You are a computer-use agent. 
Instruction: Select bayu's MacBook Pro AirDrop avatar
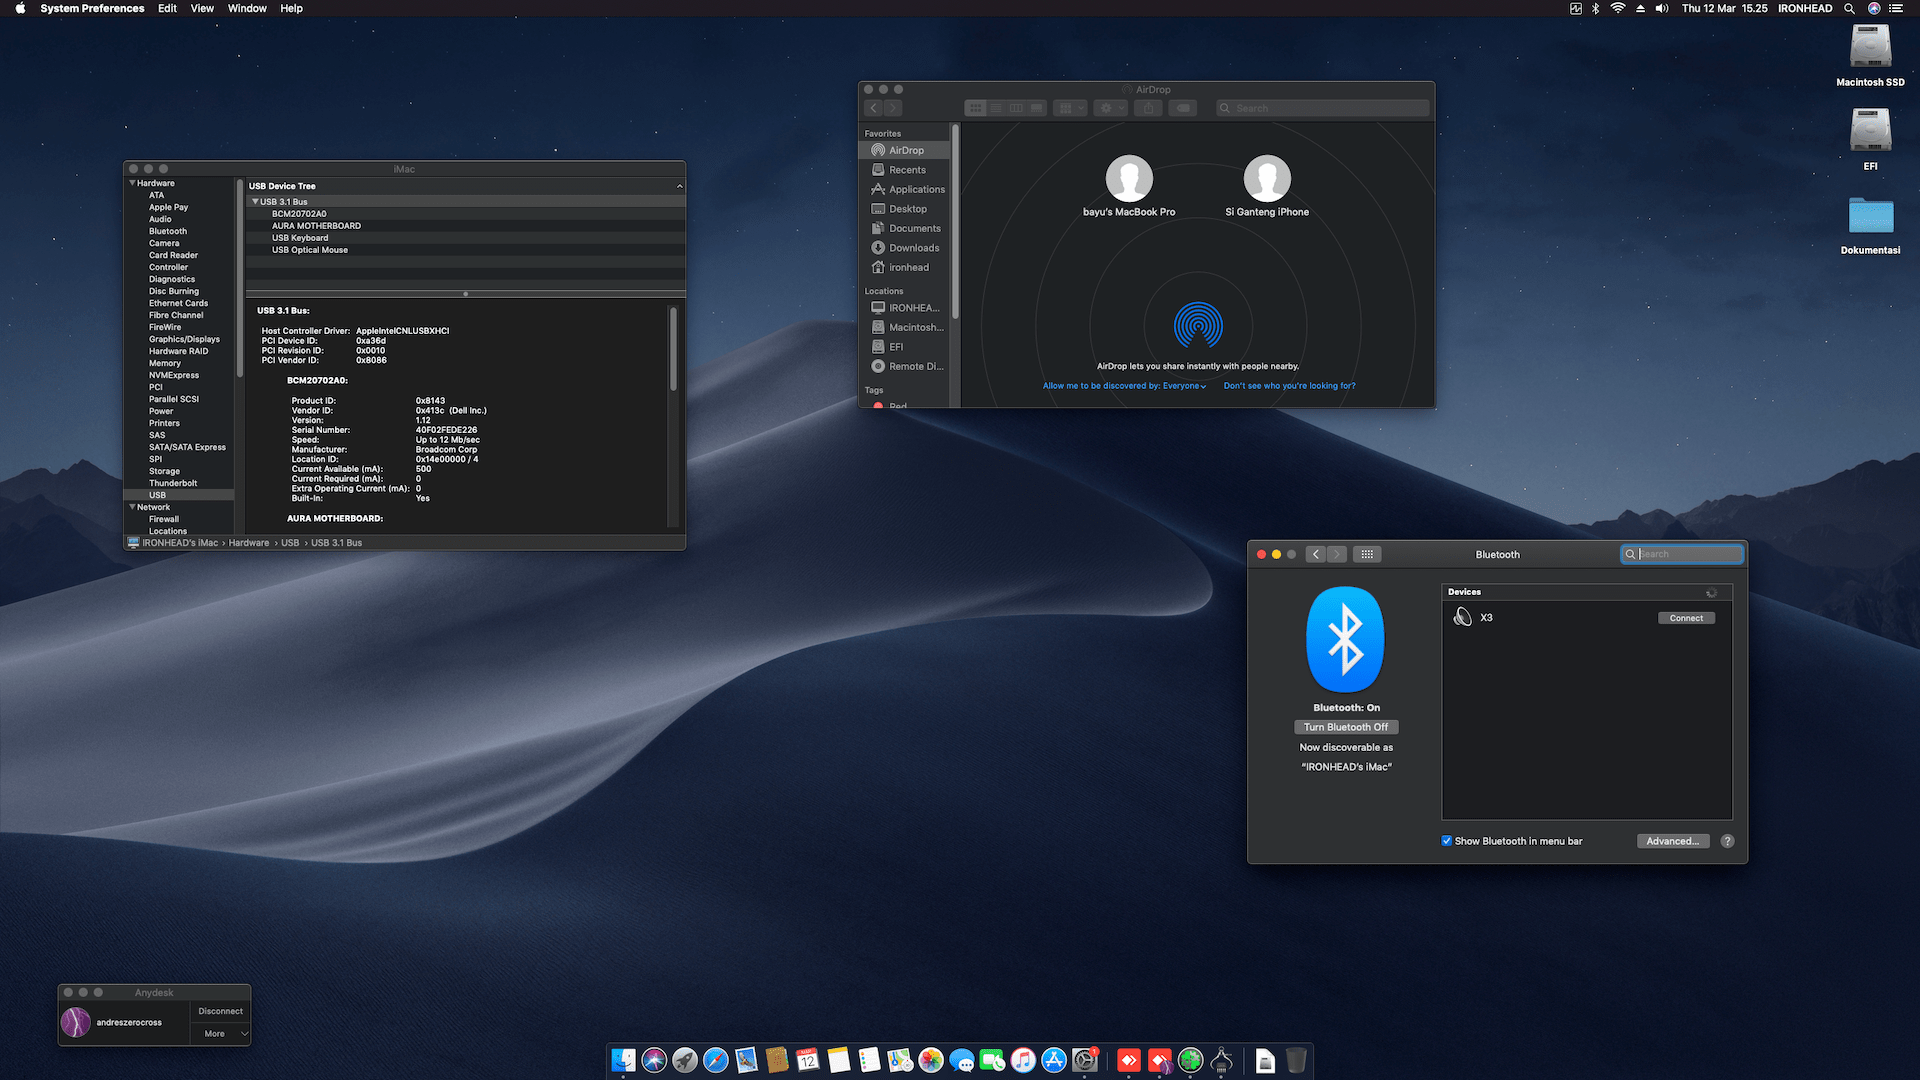point(1129,179)
